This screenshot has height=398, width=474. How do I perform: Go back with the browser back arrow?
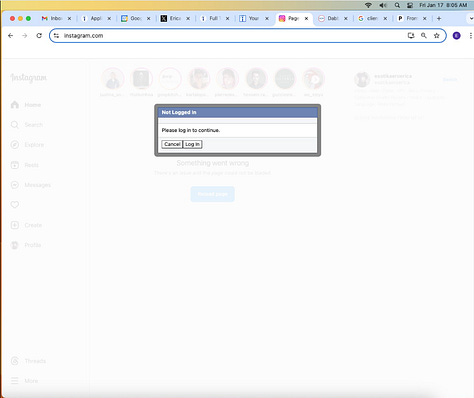coord(11,36)
